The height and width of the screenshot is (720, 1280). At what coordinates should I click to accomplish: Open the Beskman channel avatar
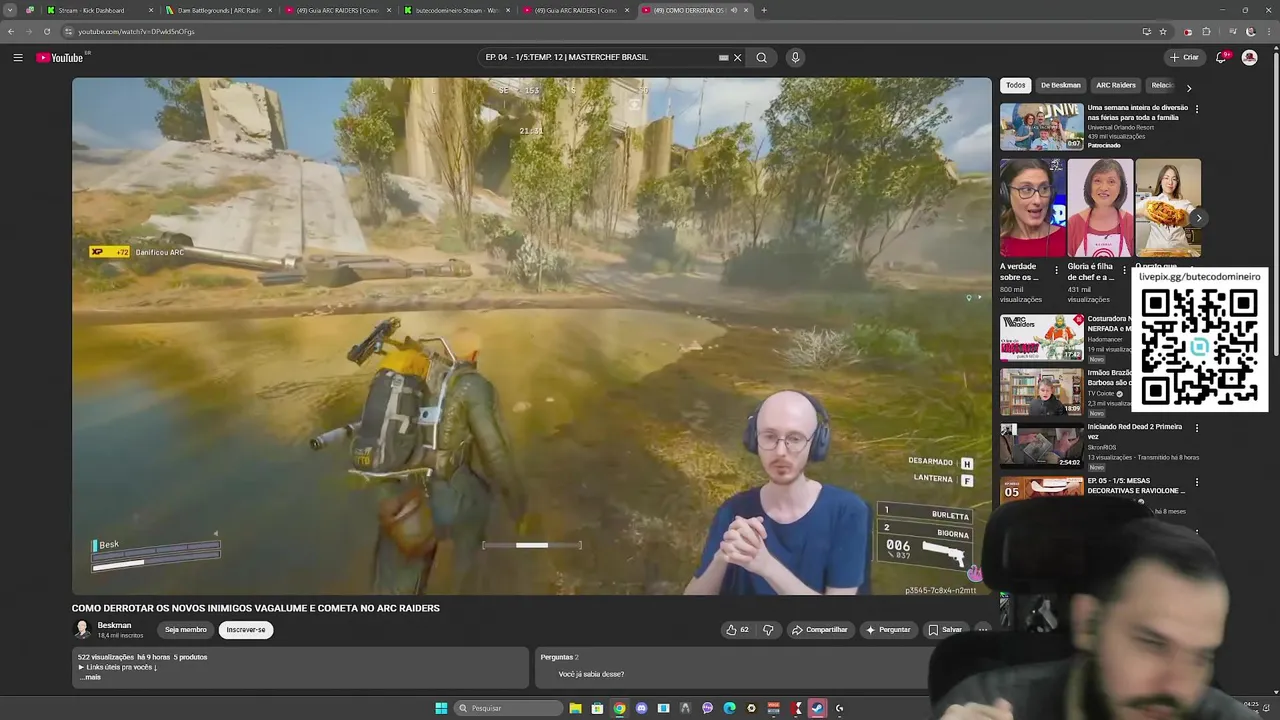[82, 629]
